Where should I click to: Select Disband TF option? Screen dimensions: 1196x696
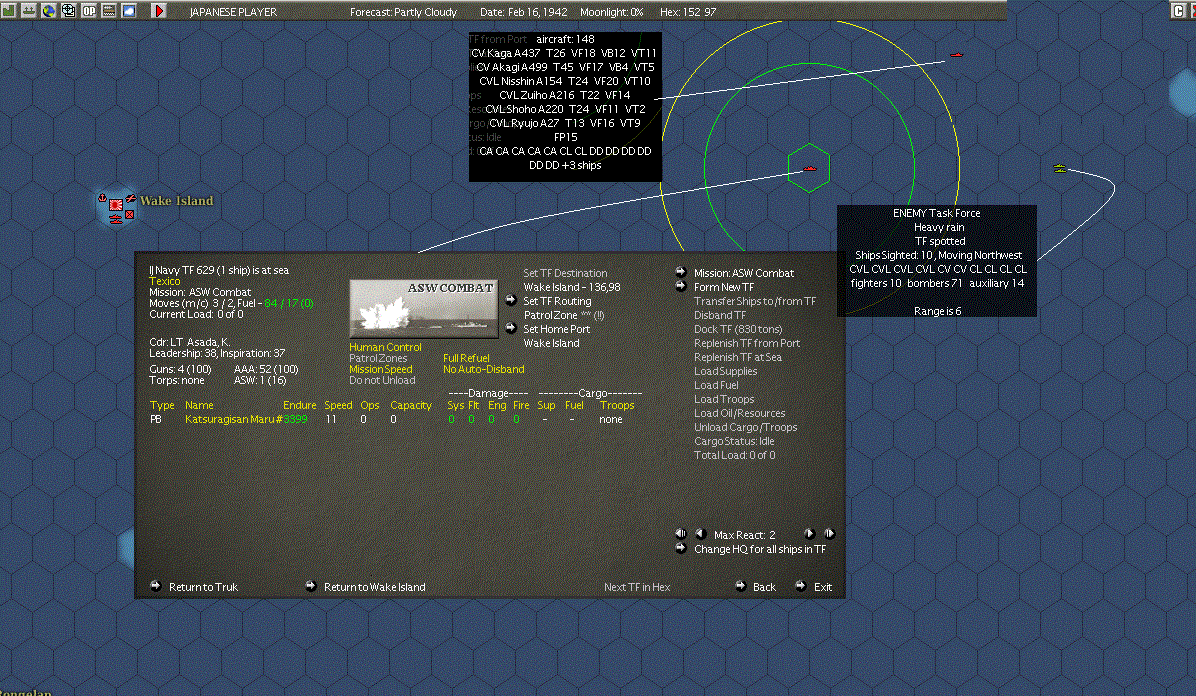coord(720,315)
